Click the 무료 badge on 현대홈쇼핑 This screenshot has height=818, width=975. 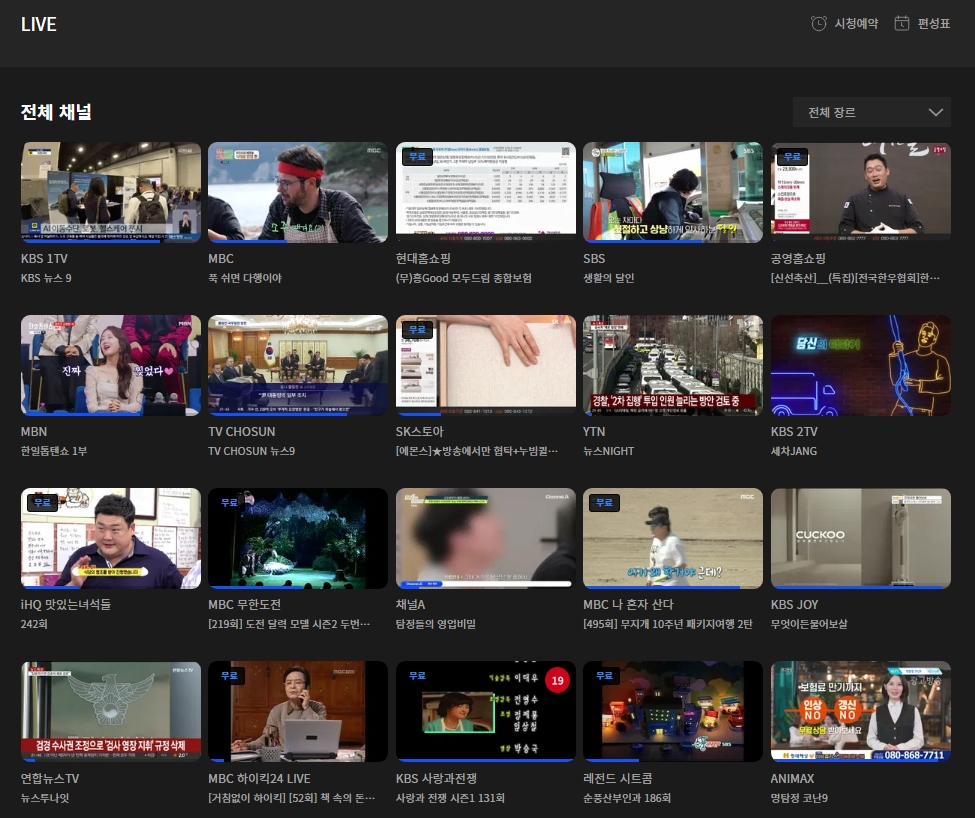coord(417,157)
